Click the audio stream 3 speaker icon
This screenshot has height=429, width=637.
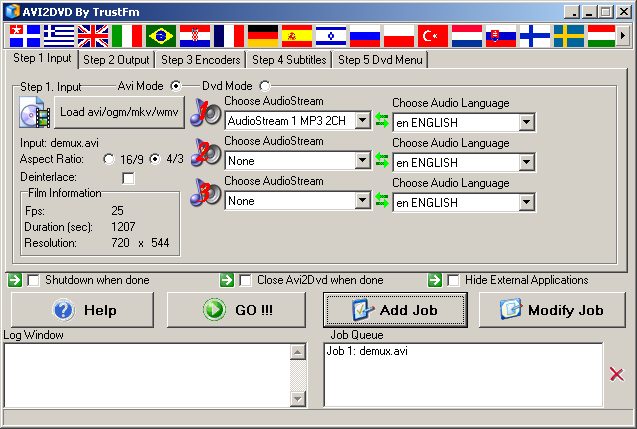206,193
